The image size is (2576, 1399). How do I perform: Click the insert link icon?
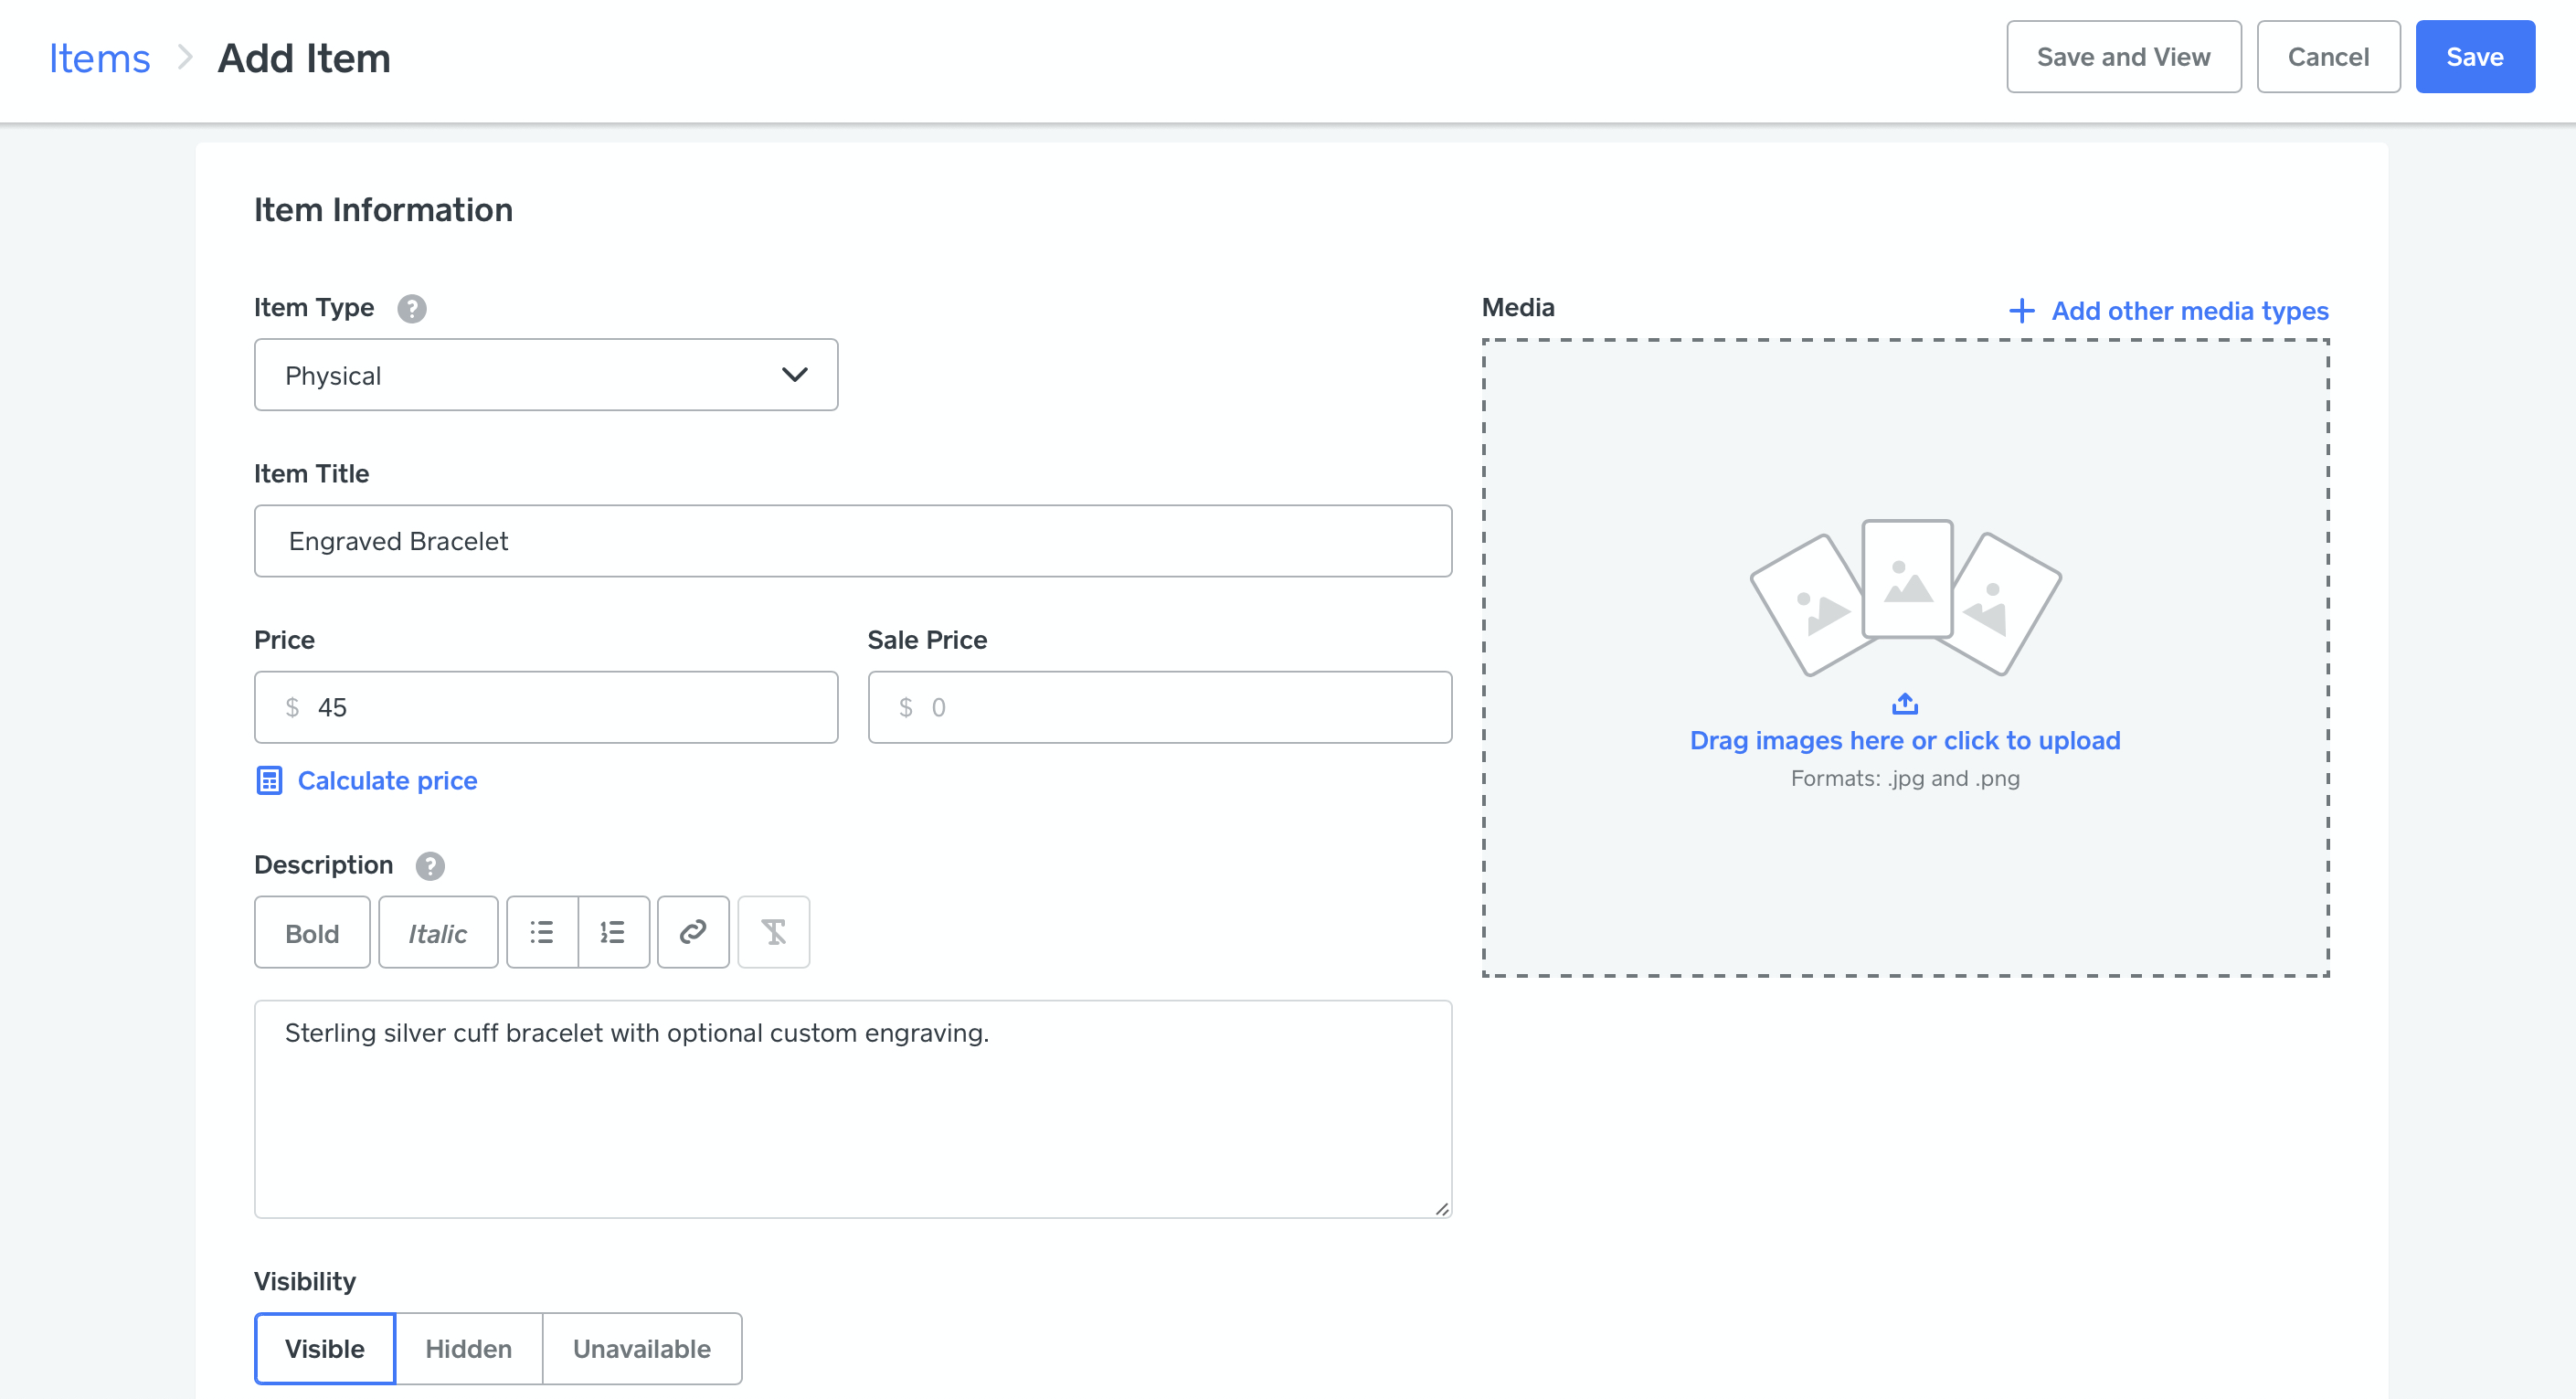pos(693,932)
